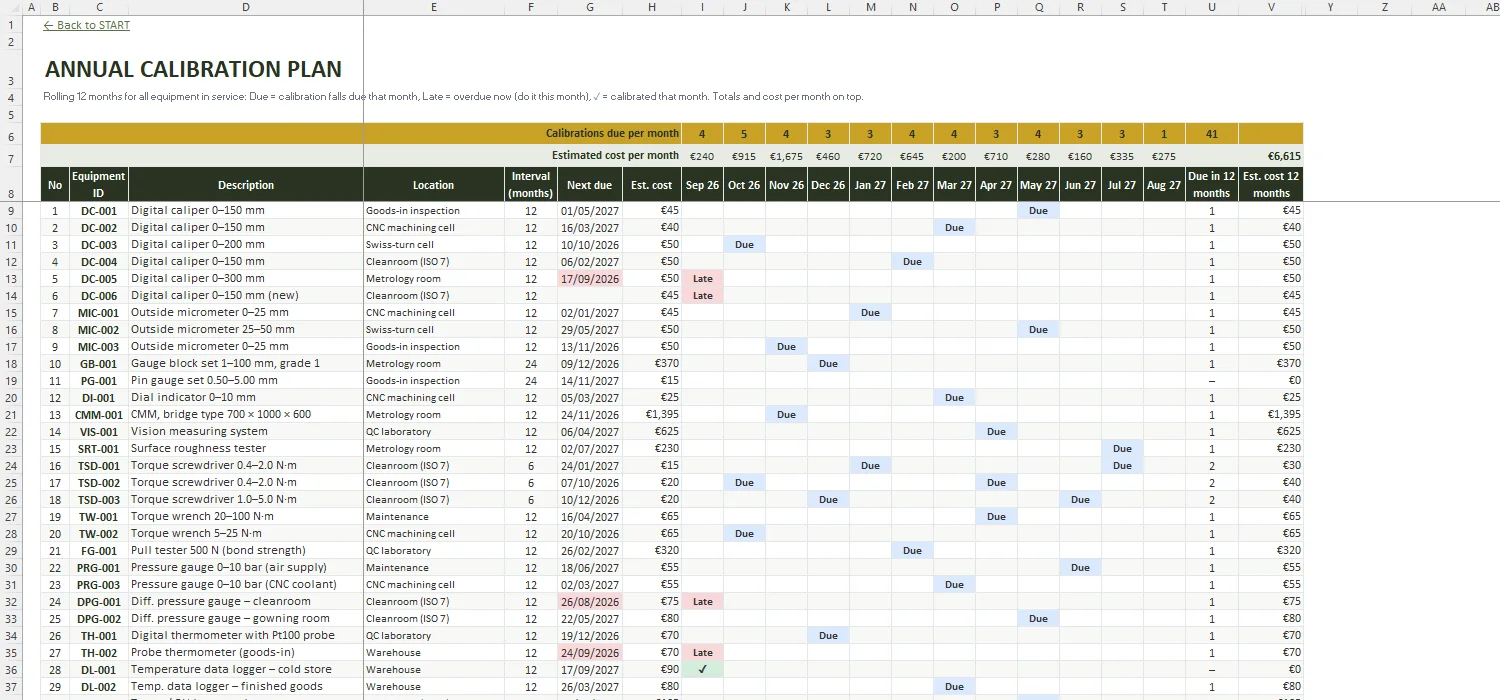
Task: Click the next due date 01/05/2027
Action: (x=589, y=211)
